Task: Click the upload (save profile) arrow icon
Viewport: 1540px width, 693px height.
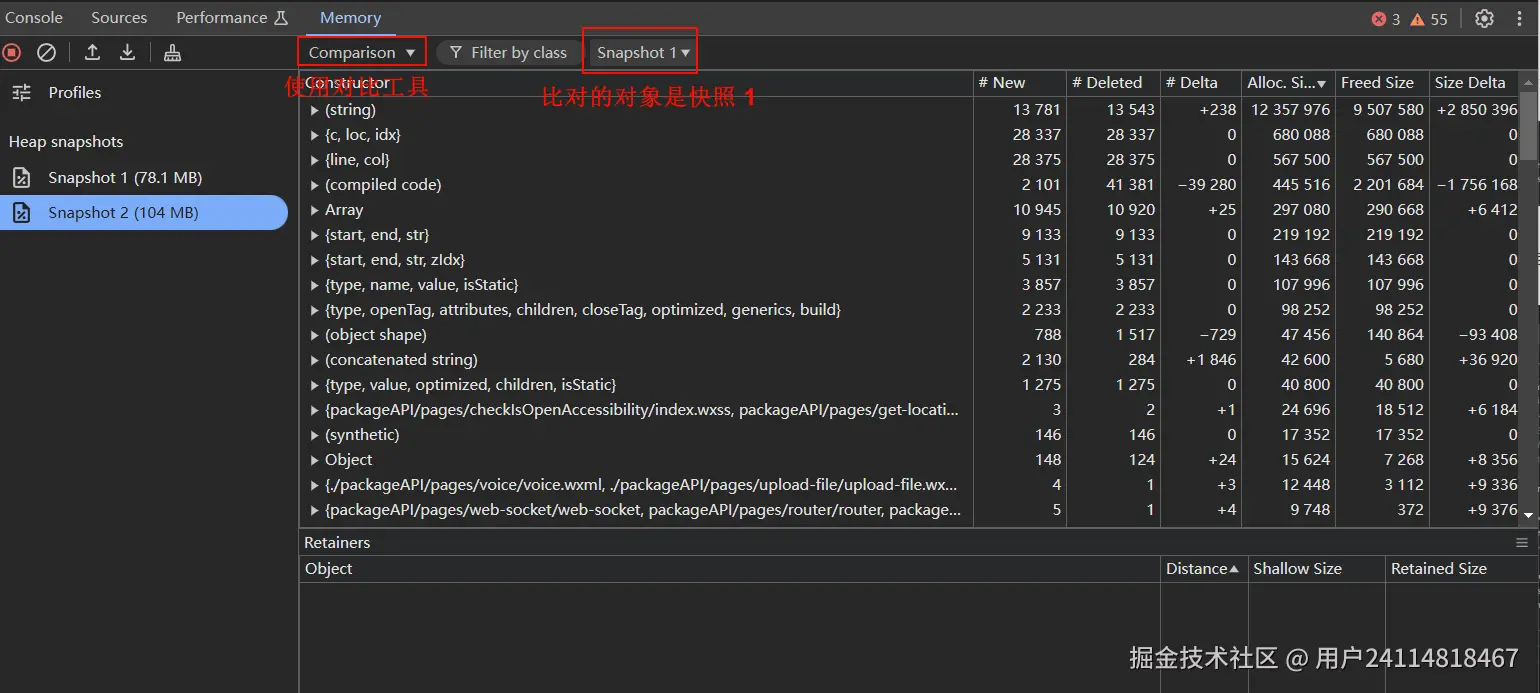Action: pyautogui.click(x=92, y=53)
